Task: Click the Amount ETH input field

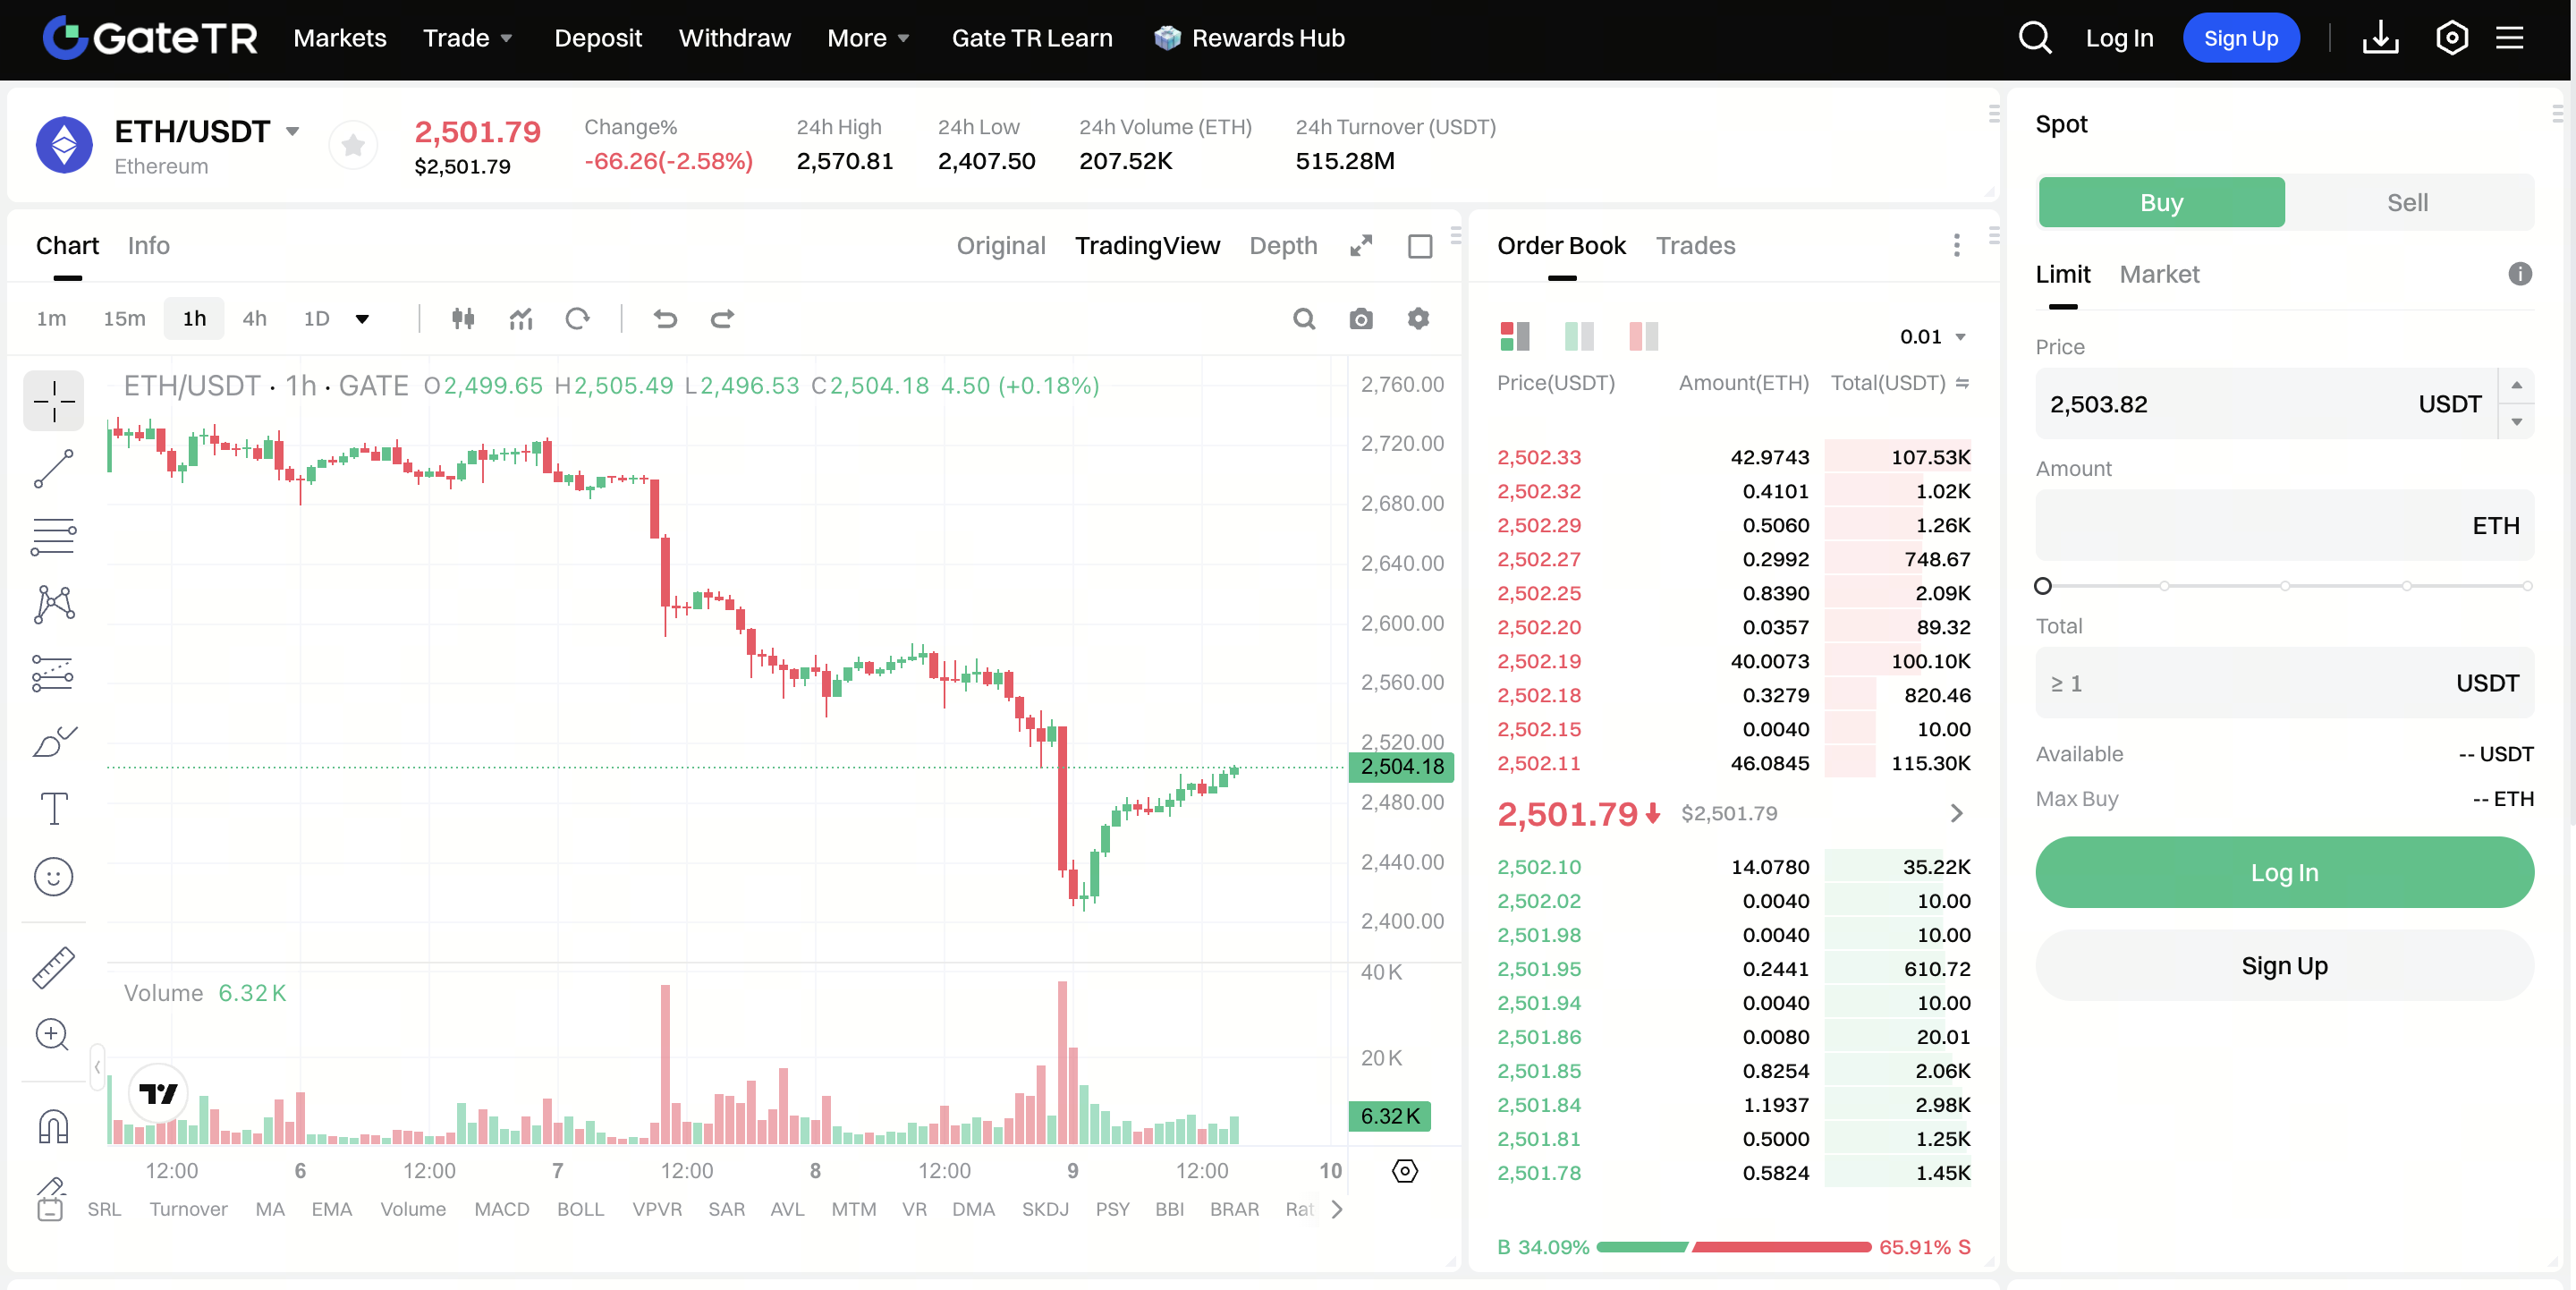Action: 2284,525
